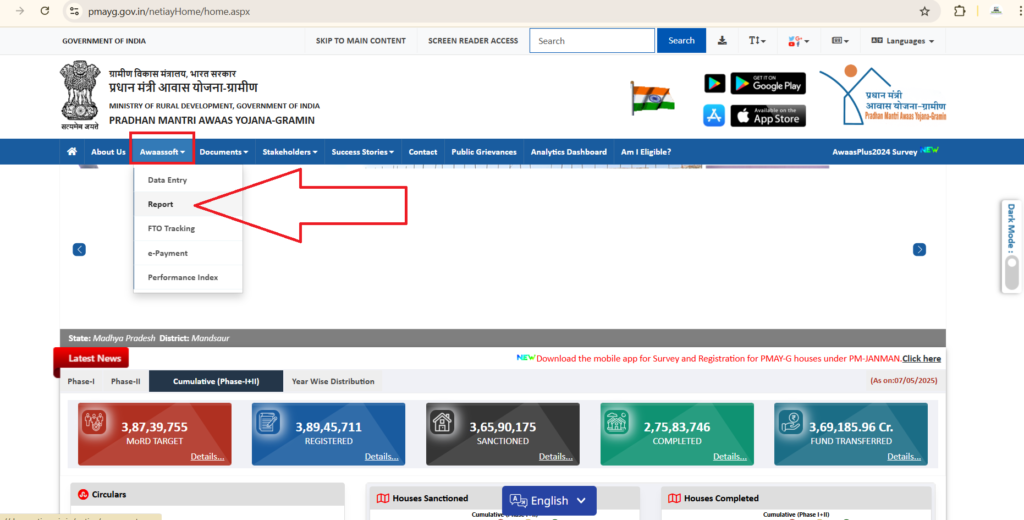Bookmark this page with star icon
Image resolution: width=1024 pixels, height=520 pixels.
(924, 11)
